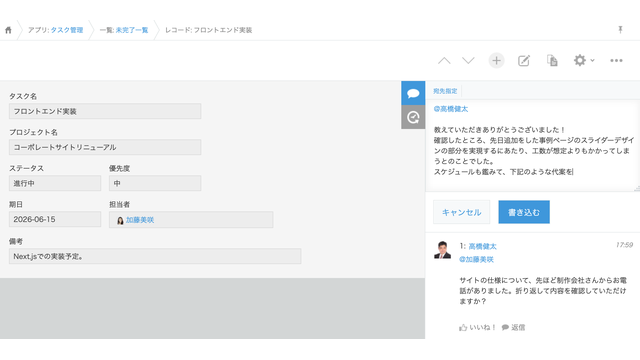Click the priority value 中
The width and height of the screenshot is (640, 360).
(x=155, y=183)
